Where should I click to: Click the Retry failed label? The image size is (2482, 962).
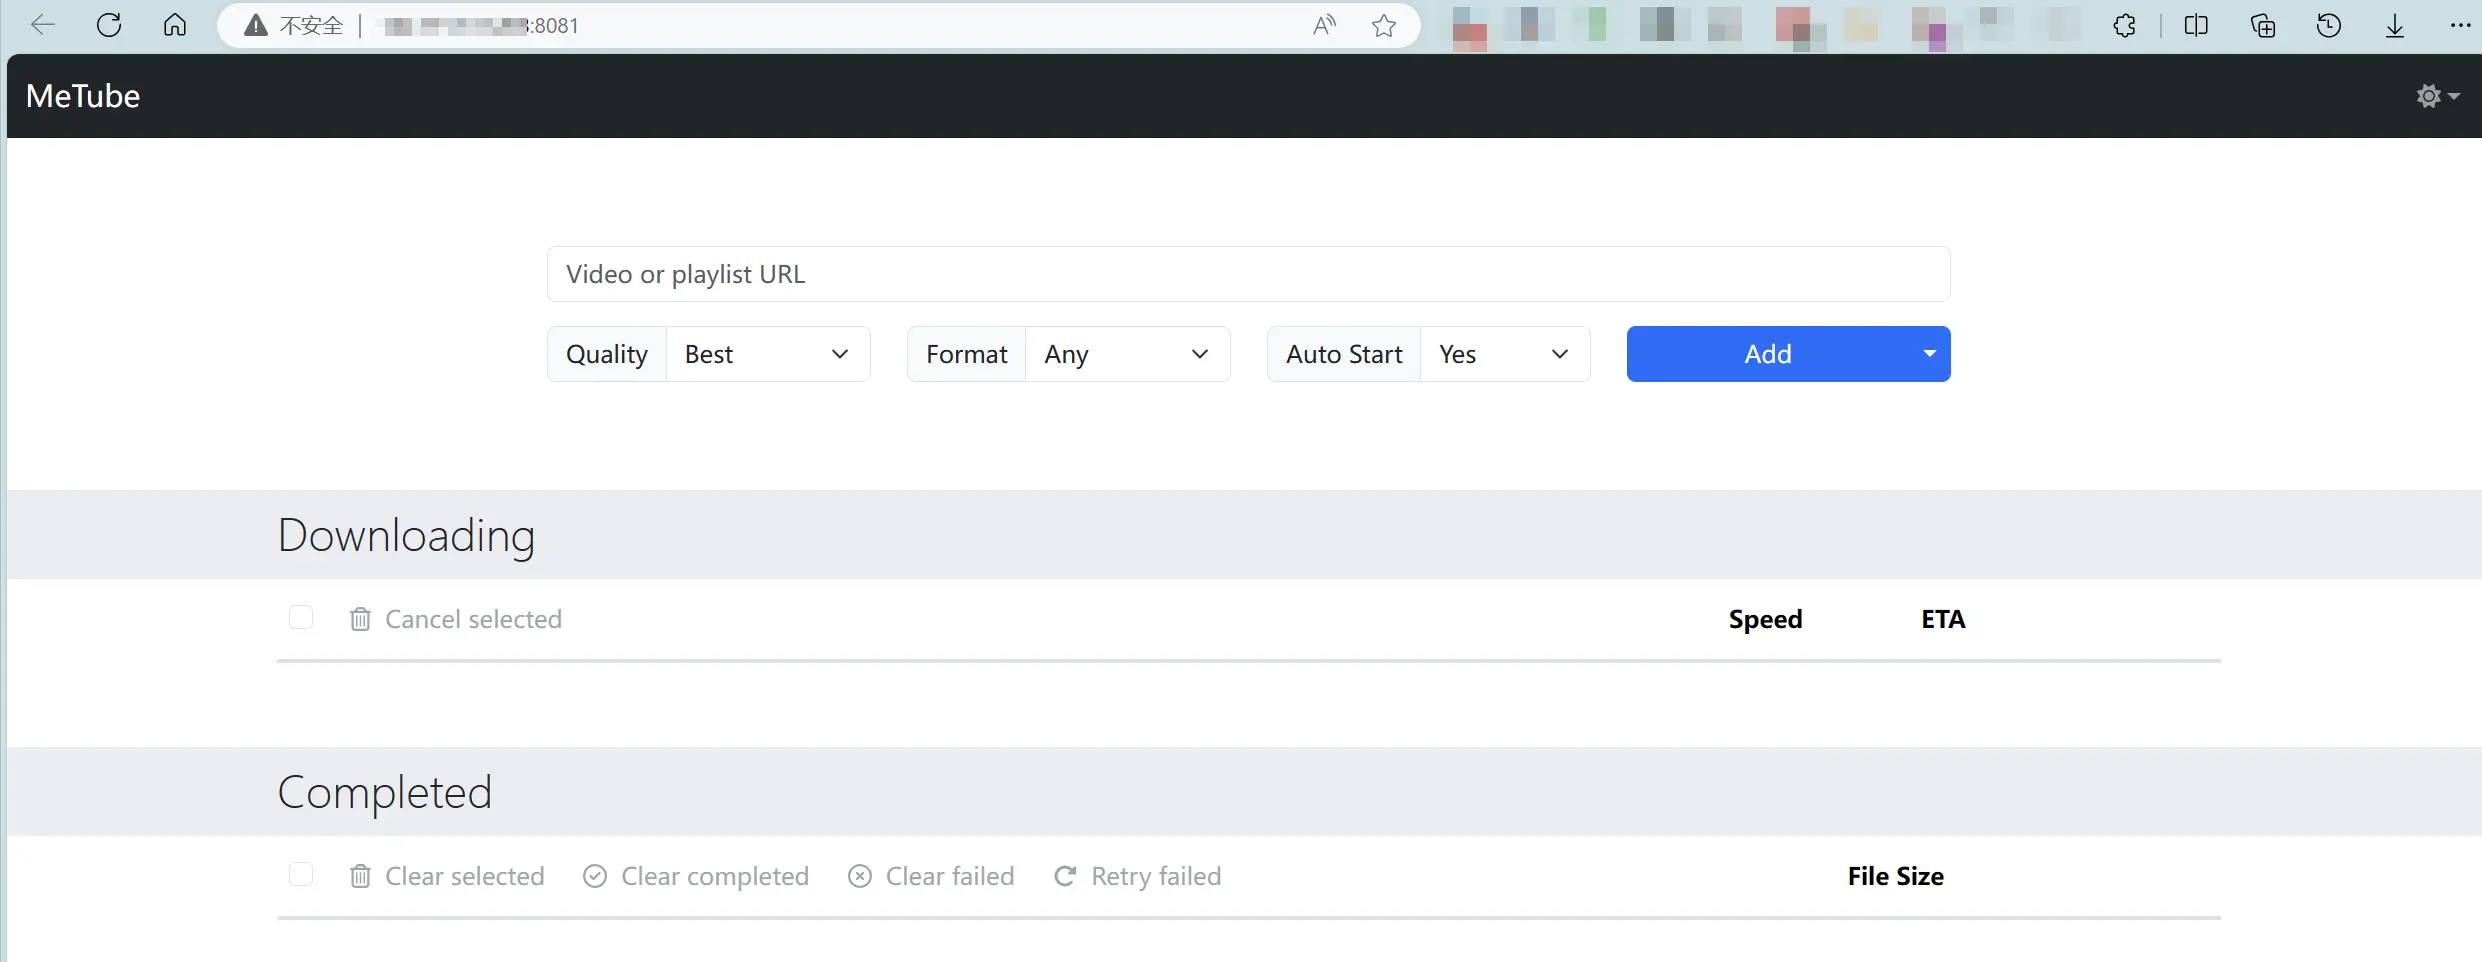1156,876
